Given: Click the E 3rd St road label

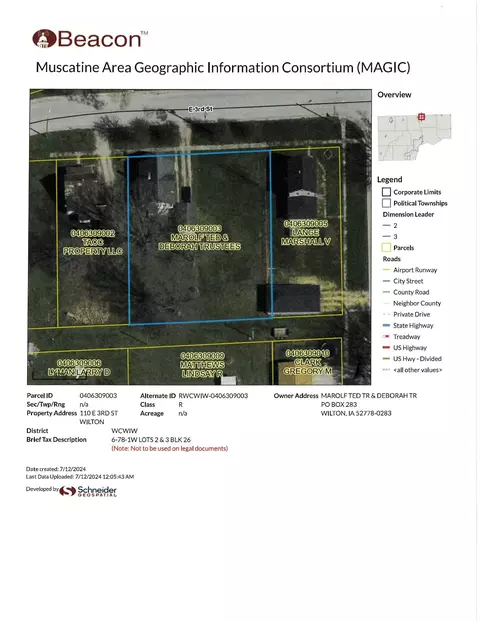Looking at the screenshot, I should [200, 109].
